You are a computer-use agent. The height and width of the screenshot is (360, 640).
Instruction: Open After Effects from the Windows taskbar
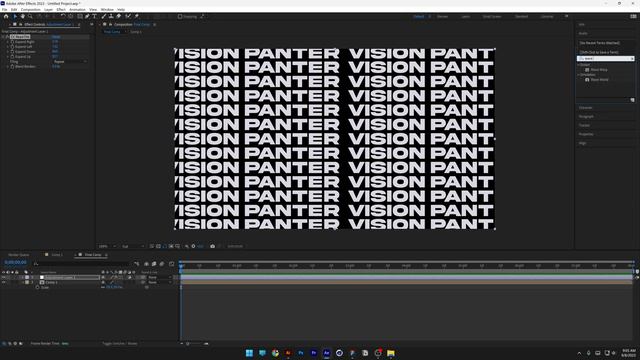point(327,353)
